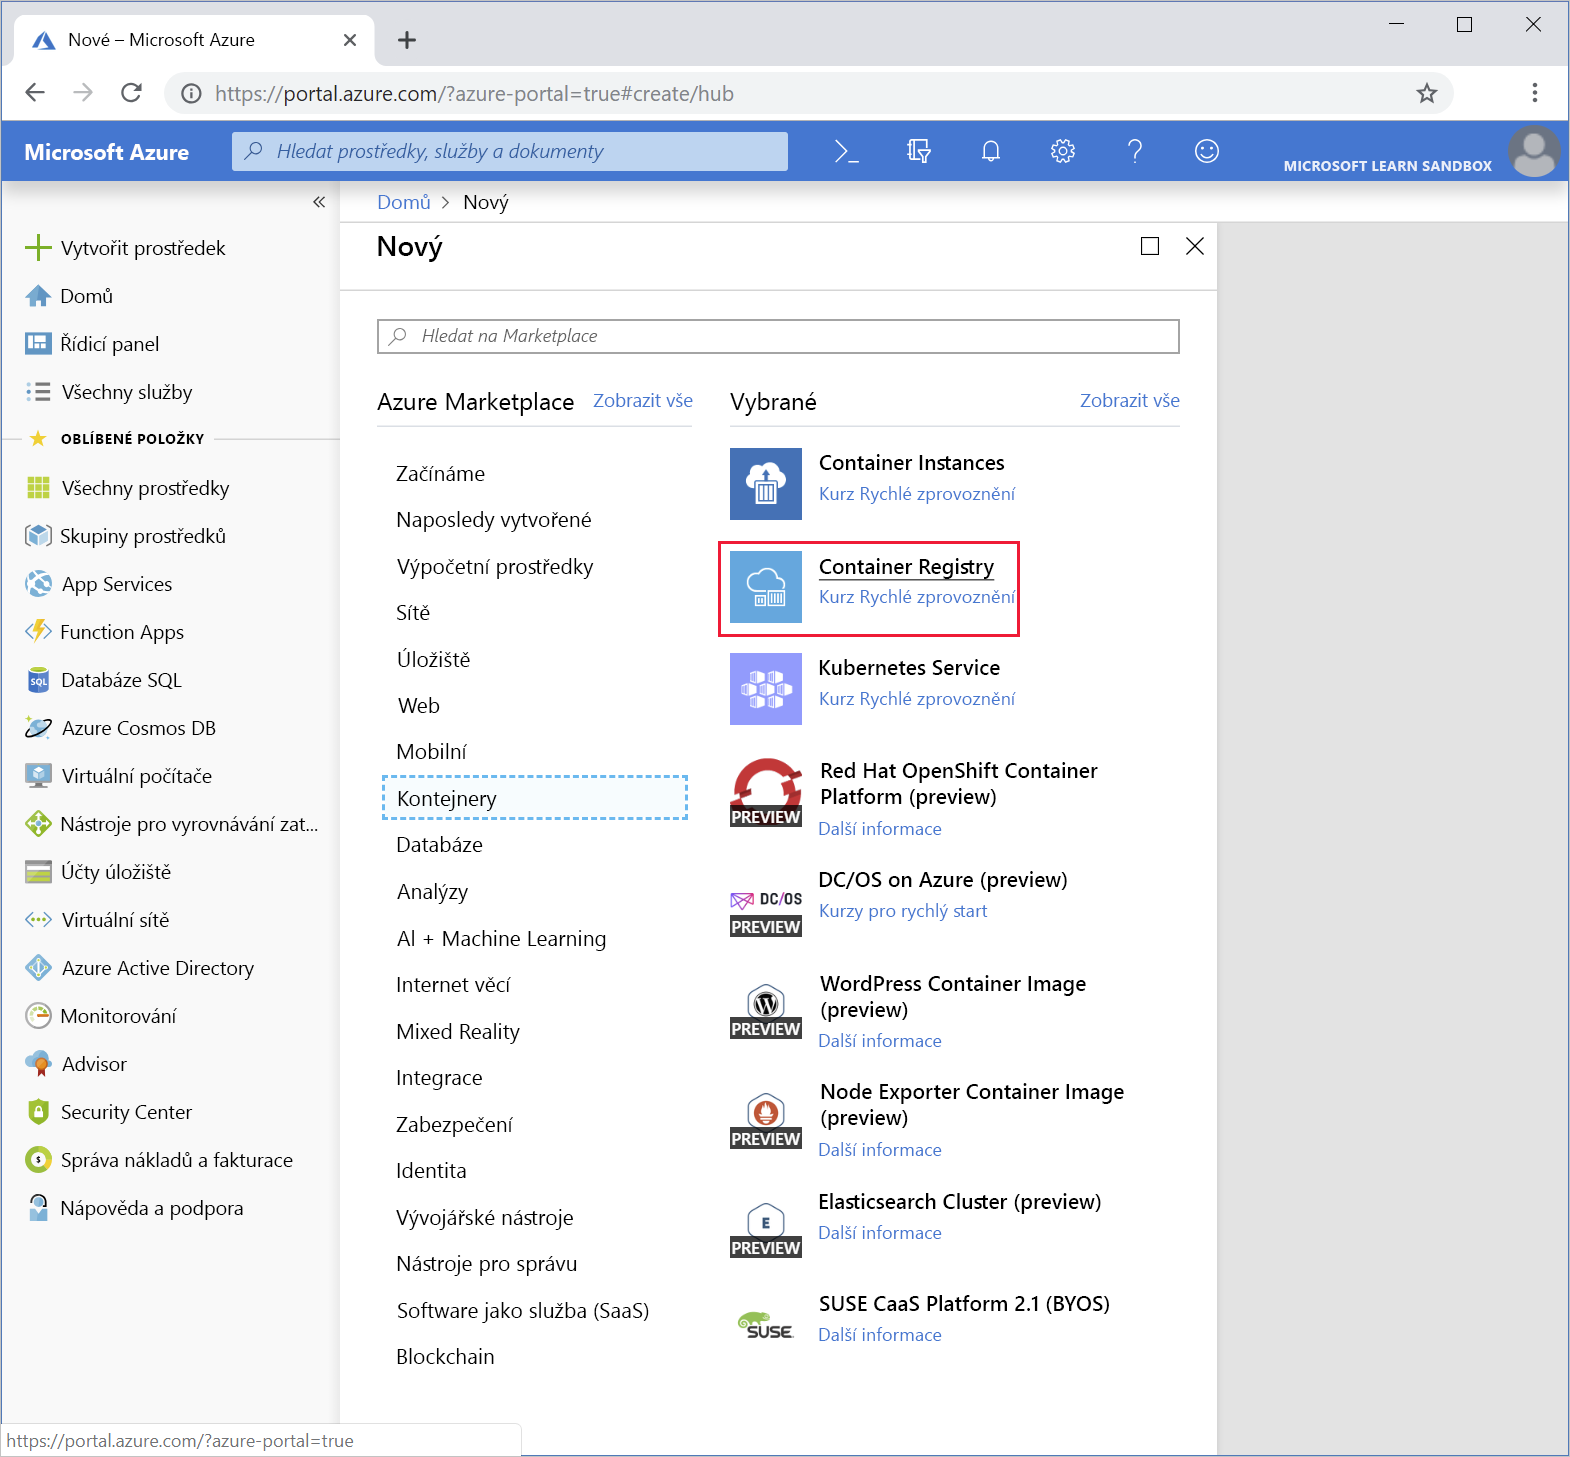Open Kurzy pro rychlý start link
The image size is (1570, 1457).
(x=903, y=911)
